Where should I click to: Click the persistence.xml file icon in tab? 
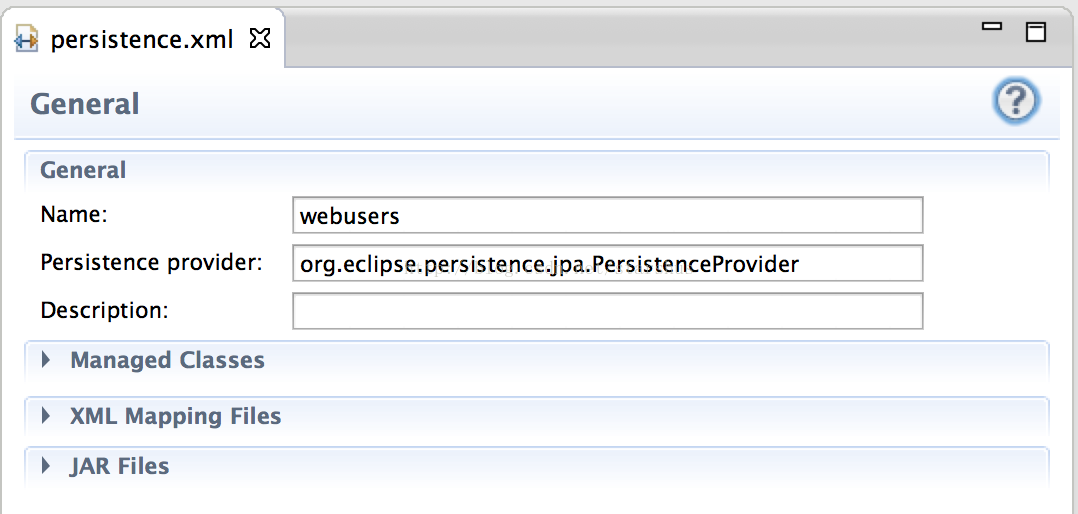(26, 41)
